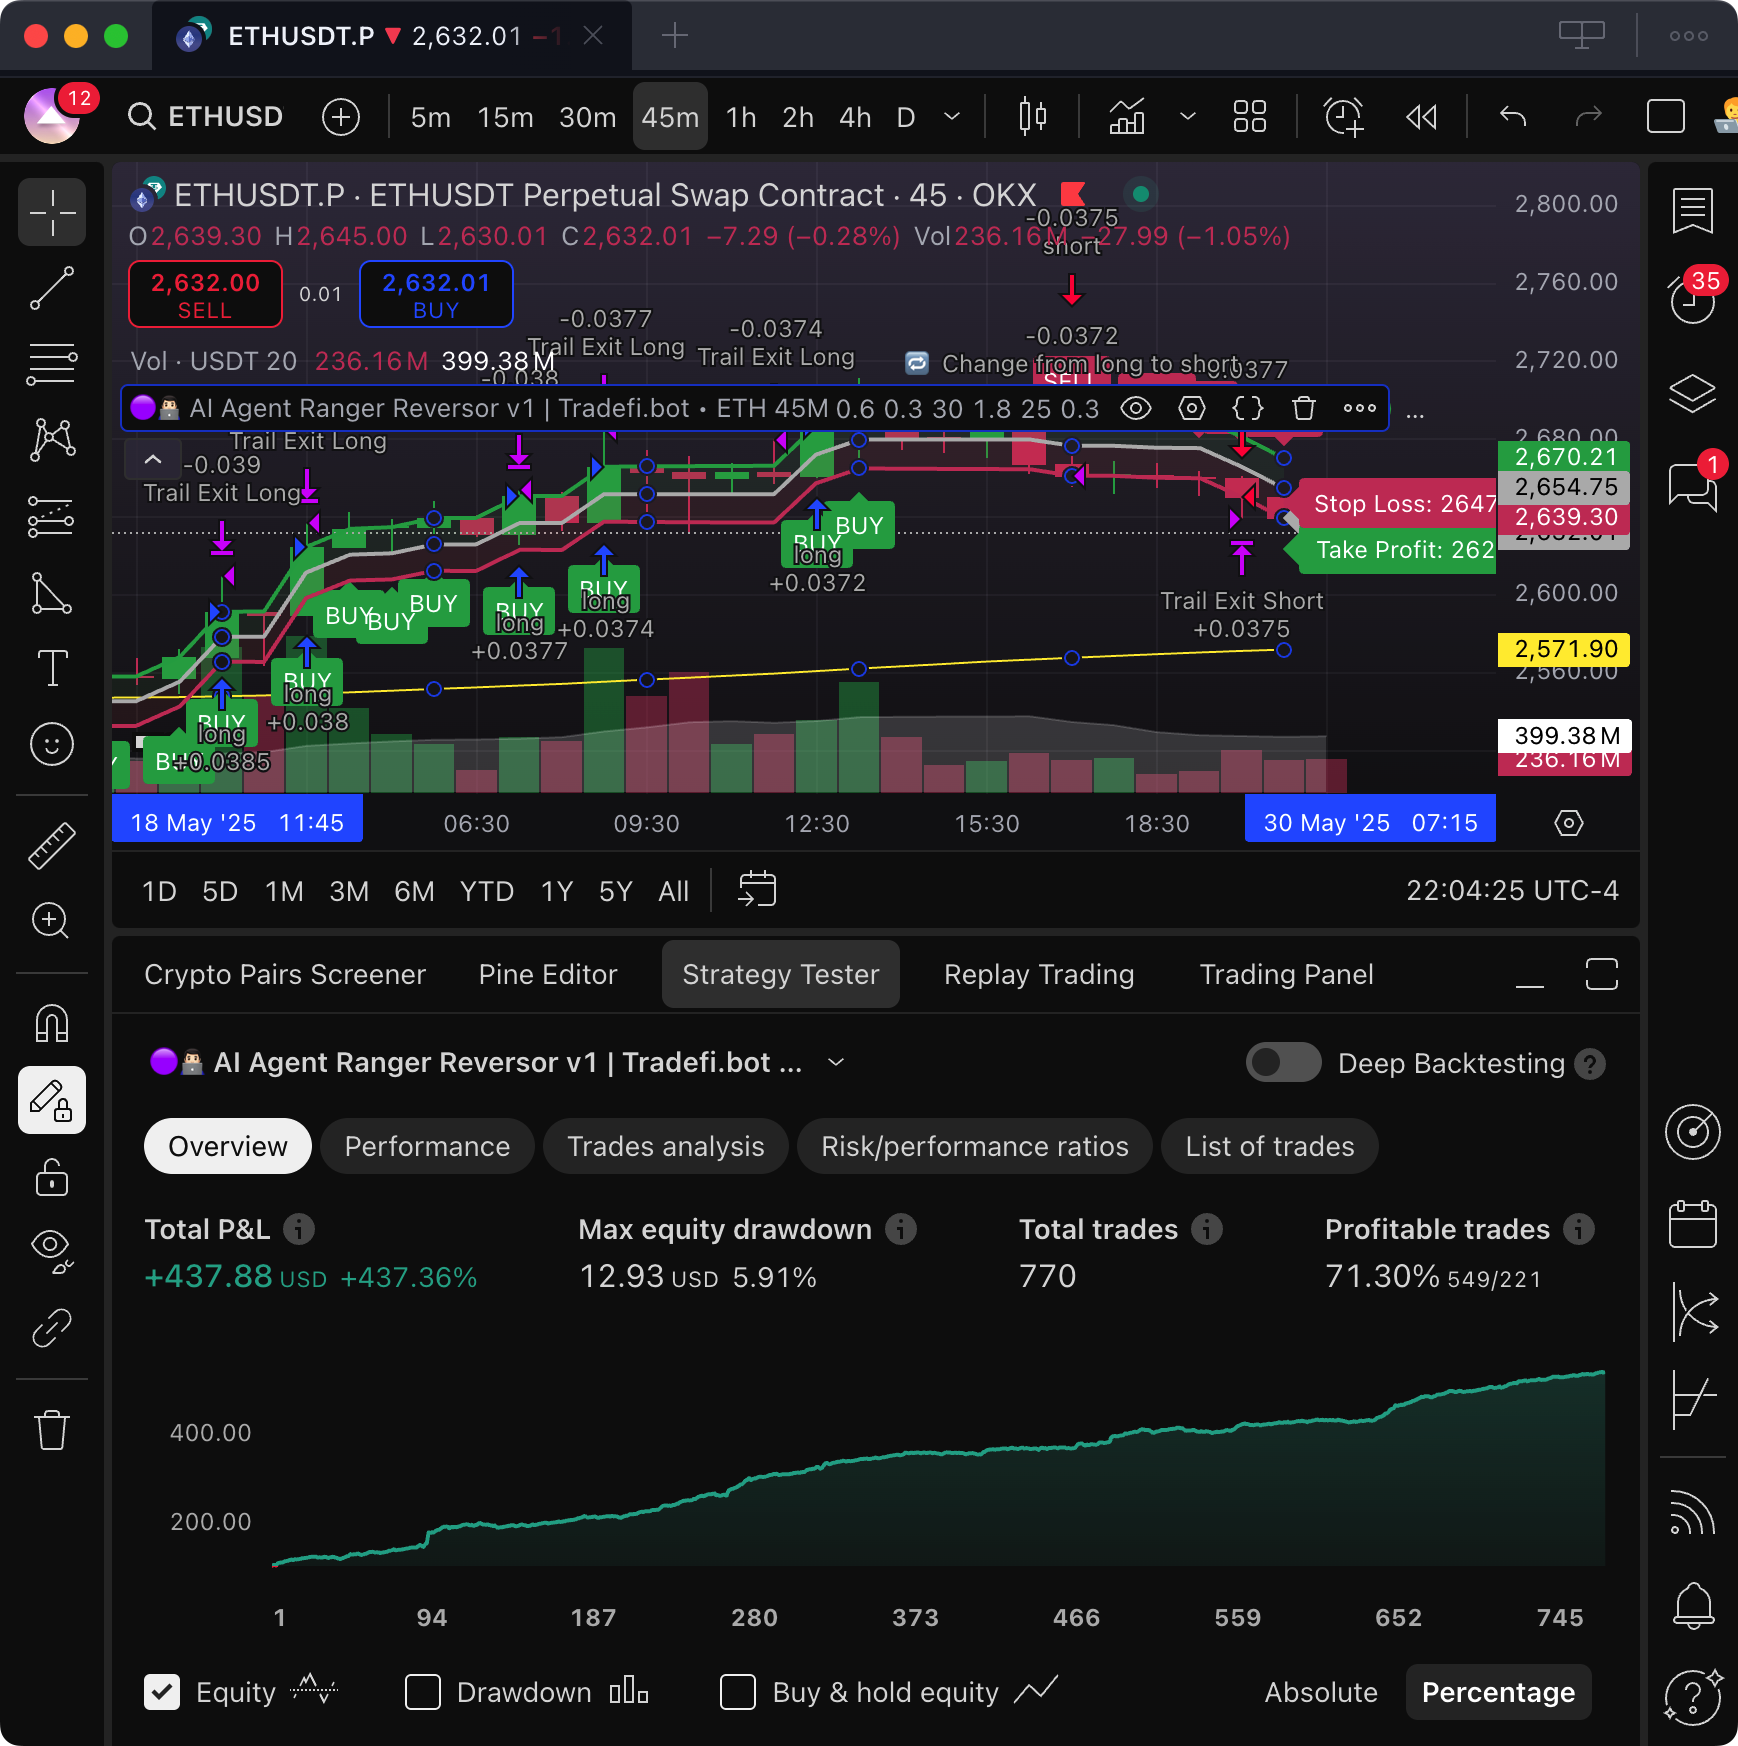The width and height of the screenshot is (1738, 1746).
Task: Collapse the indicator legend chevron
Action: [153, 460]
